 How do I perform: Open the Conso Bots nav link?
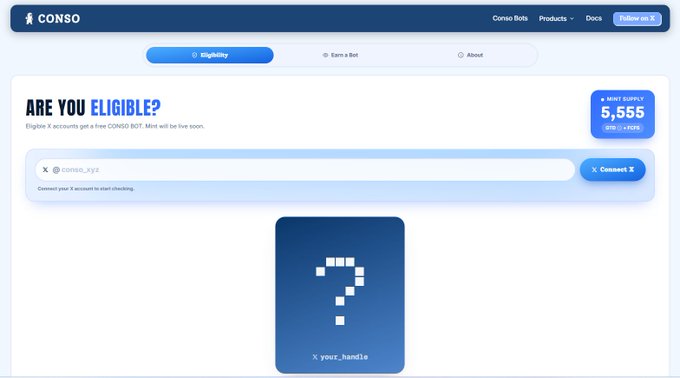[x=510, y=18]
